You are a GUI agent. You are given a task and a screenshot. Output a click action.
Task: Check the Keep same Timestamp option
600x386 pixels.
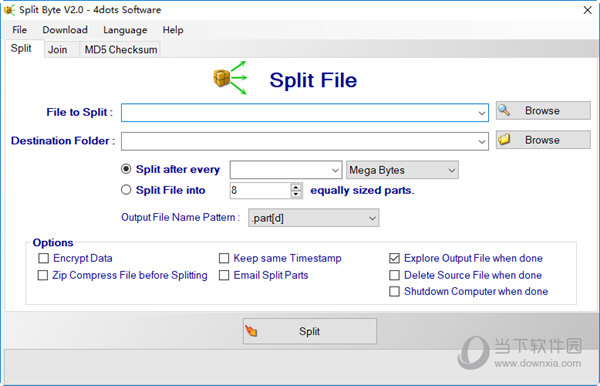[x=224, y=258]
